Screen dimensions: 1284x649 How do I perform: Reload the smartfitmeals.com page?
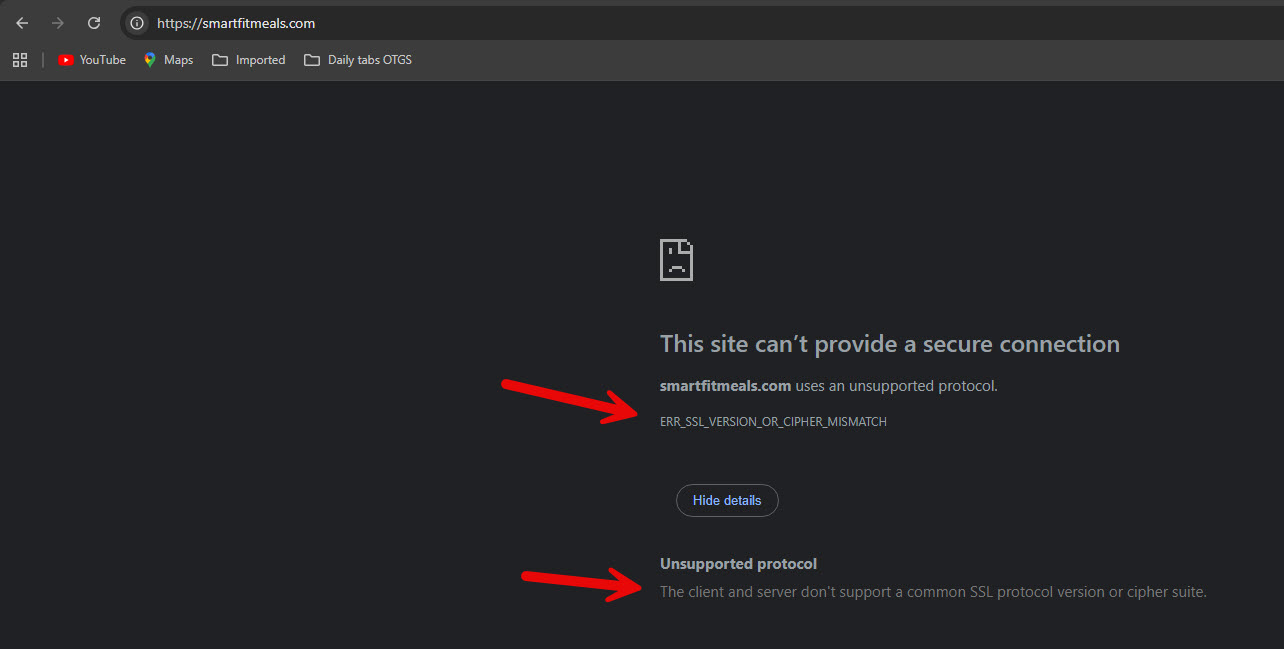[x=94, y=23]
